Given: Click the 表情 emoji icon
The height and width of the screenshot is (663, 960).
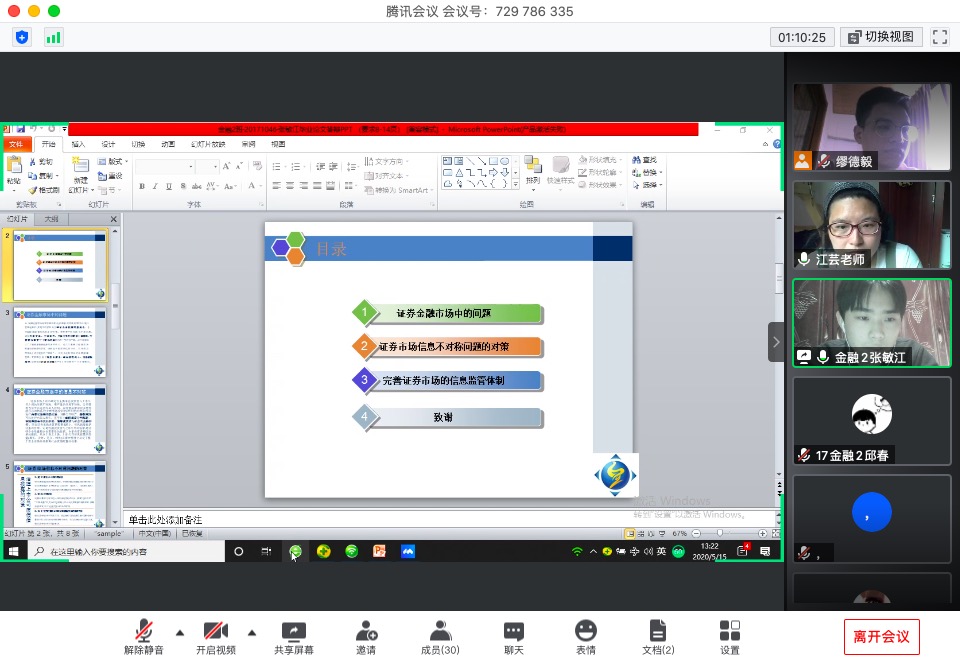Looking at the screenshot, I should 586,636.
